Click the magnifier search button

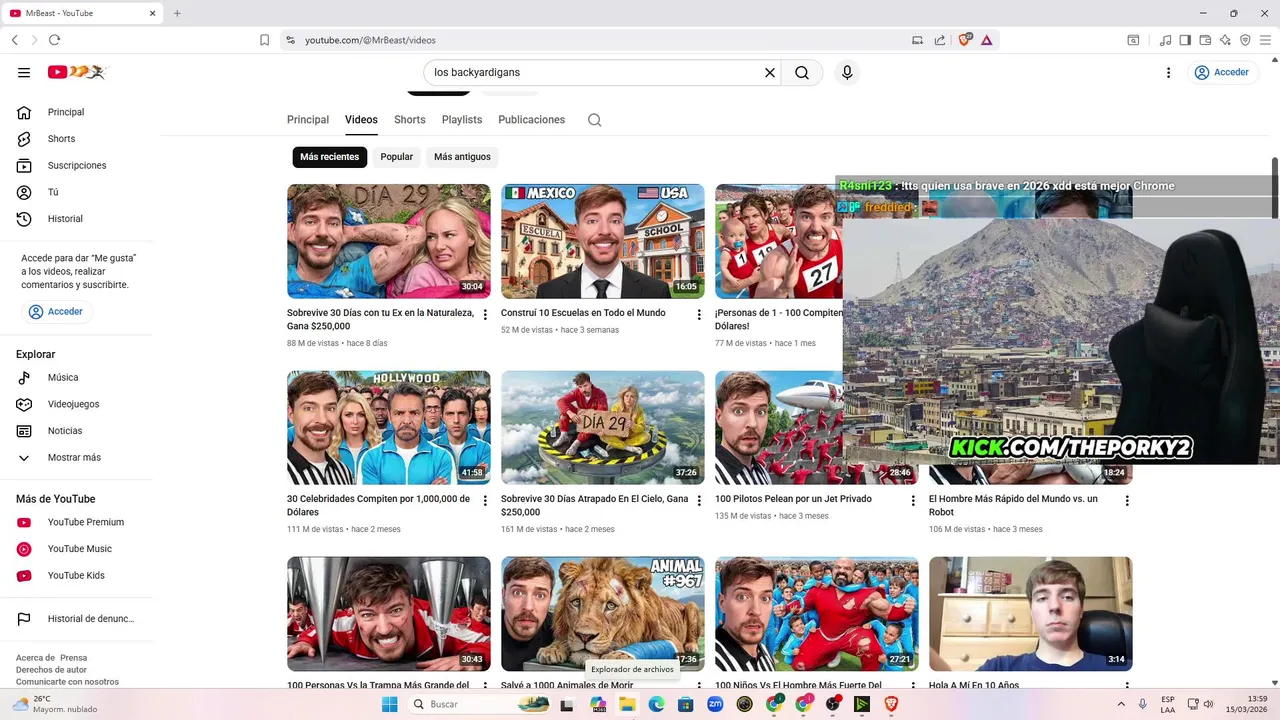pos(802,72)
